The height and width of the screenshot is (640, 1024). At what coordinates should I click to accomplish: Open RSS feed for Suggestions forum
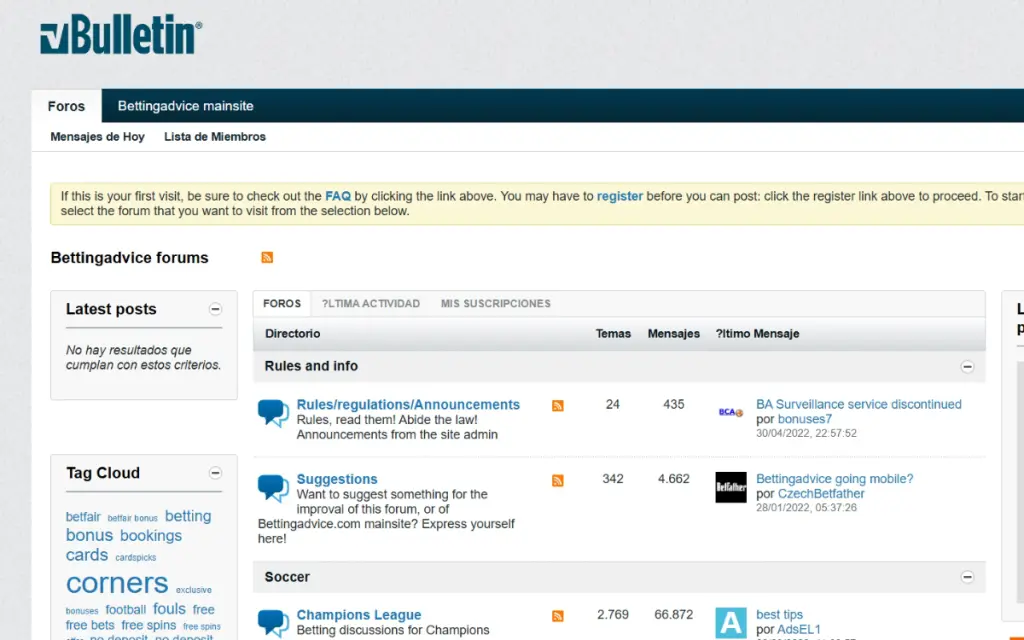click(x=558, y=481)
